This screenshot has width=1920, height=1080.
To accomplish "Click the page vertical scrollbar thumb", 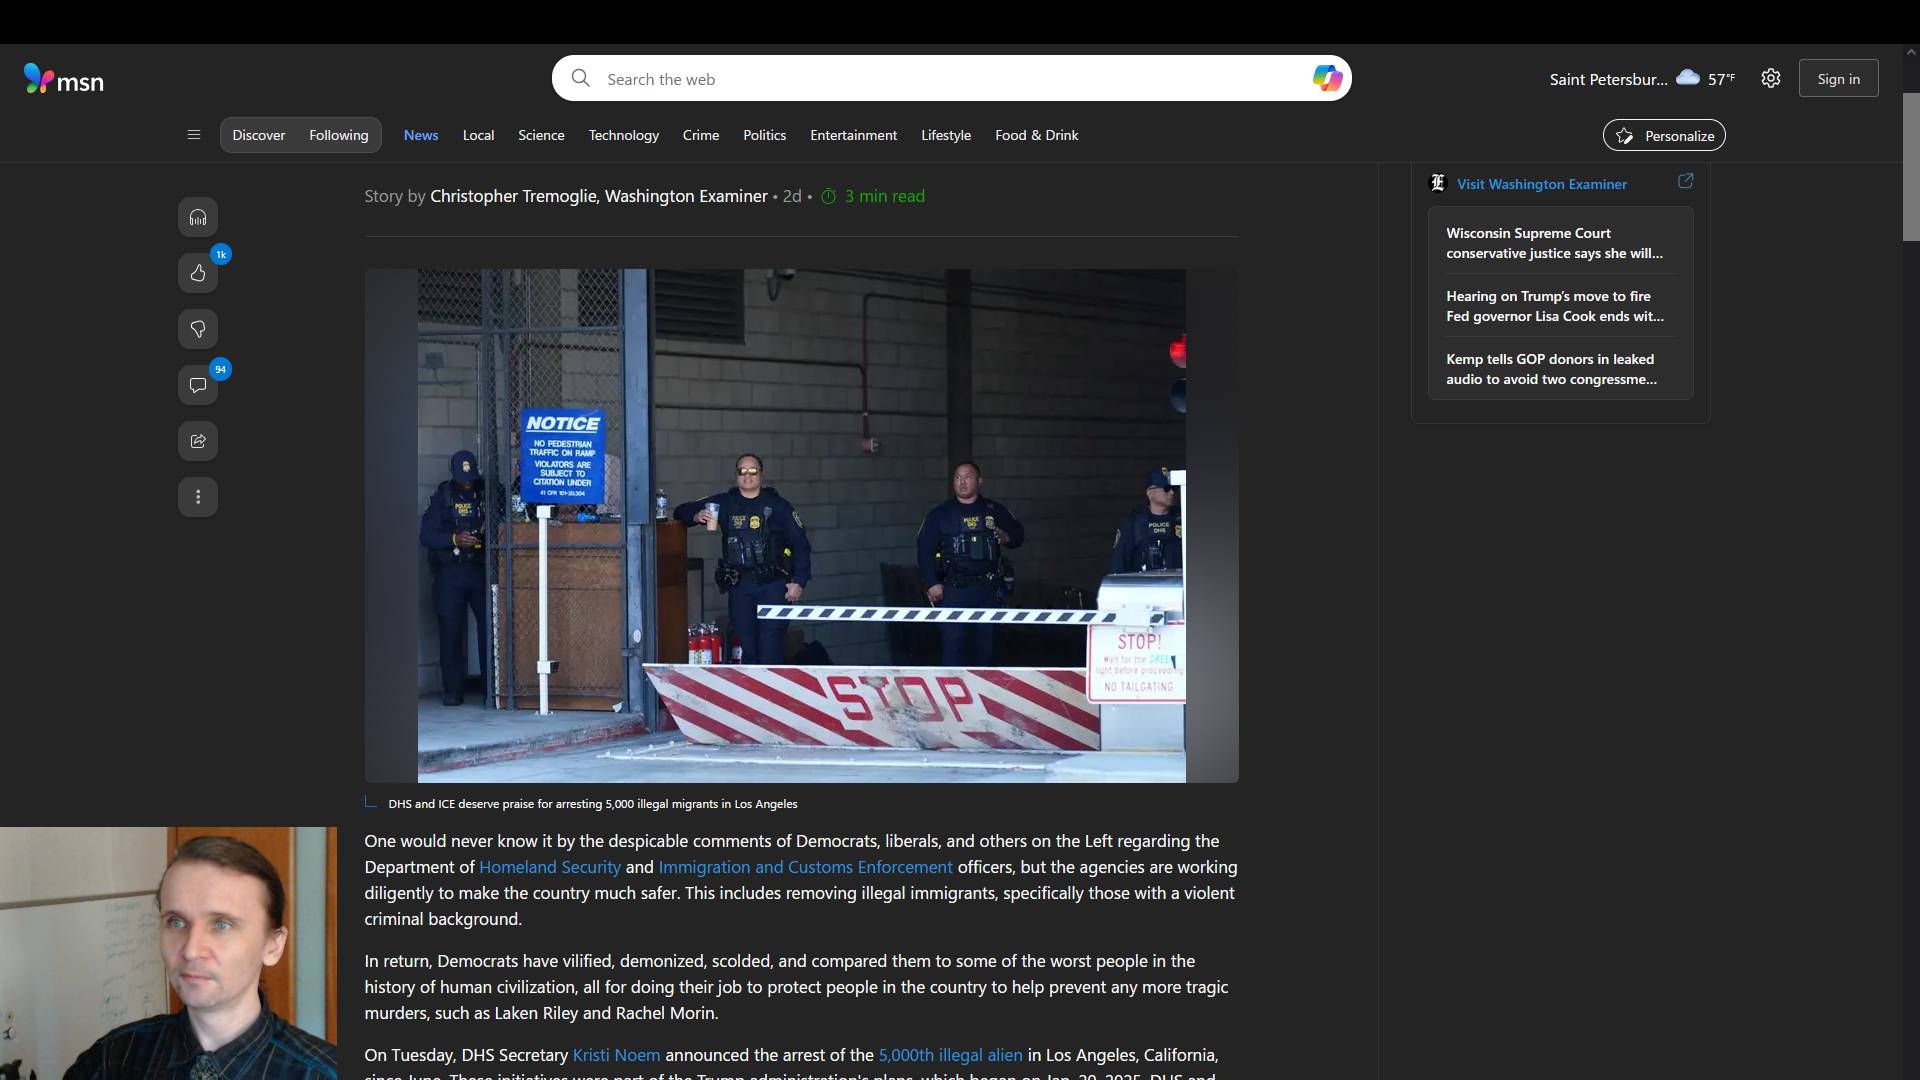I will (1911, 166).
